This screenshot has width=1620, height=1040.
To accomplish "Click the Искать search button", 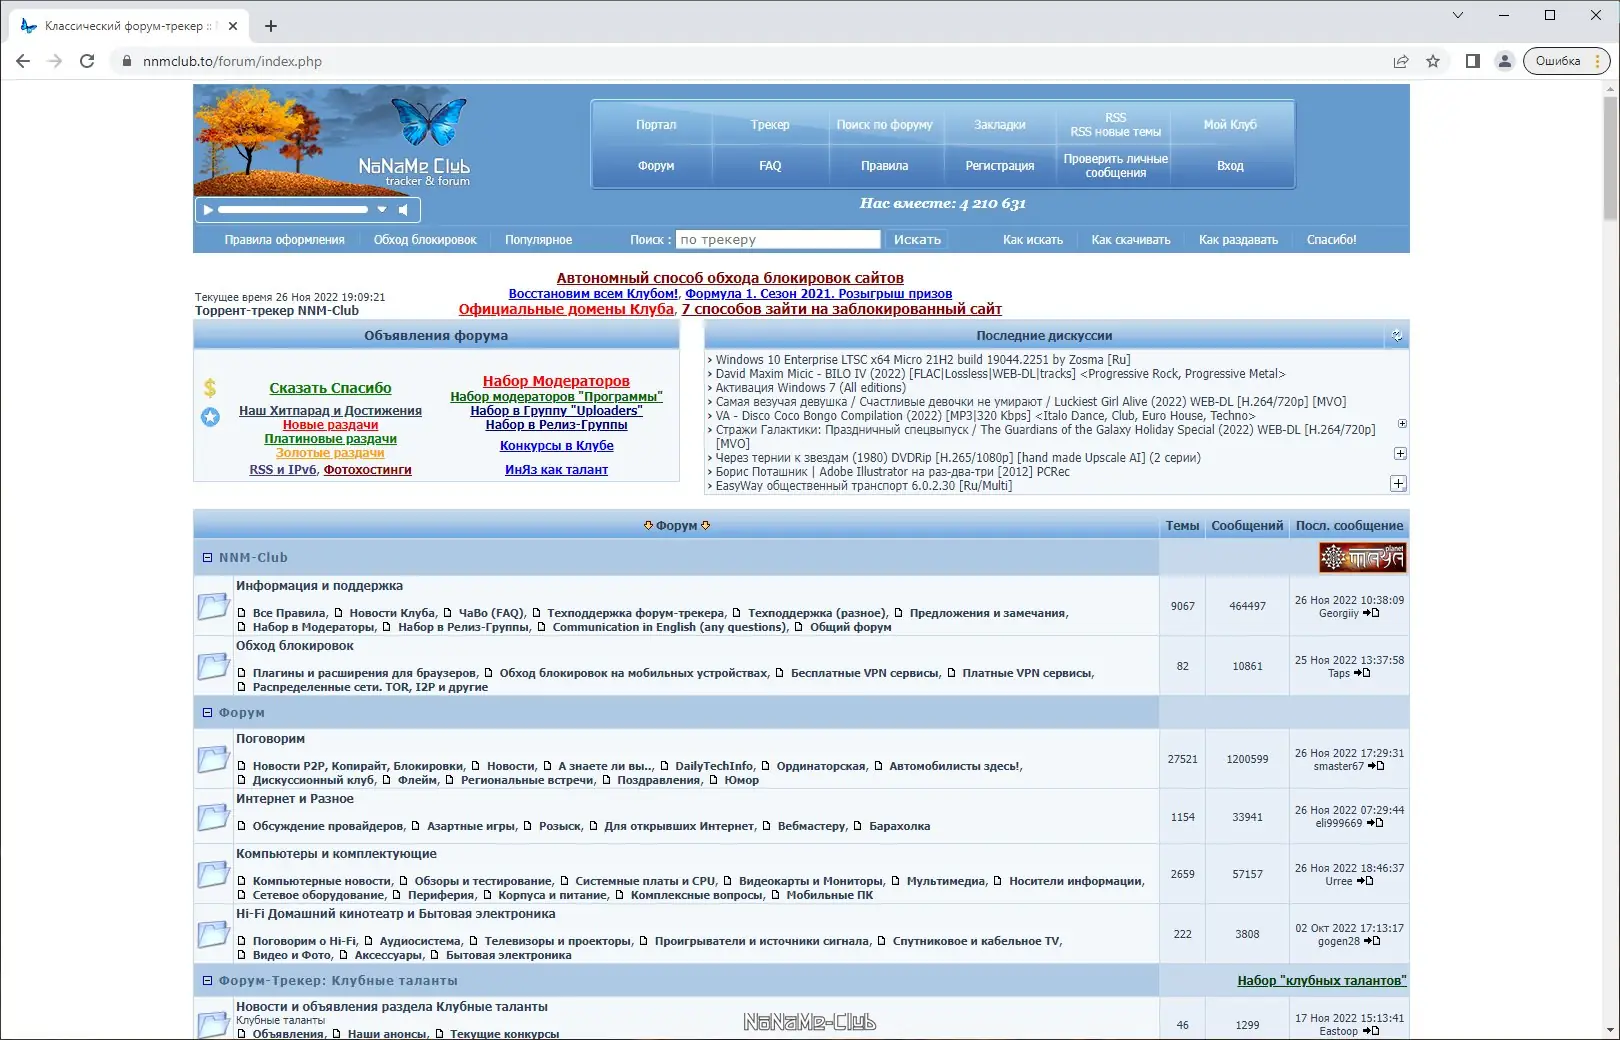I will [x=917, y=240].
